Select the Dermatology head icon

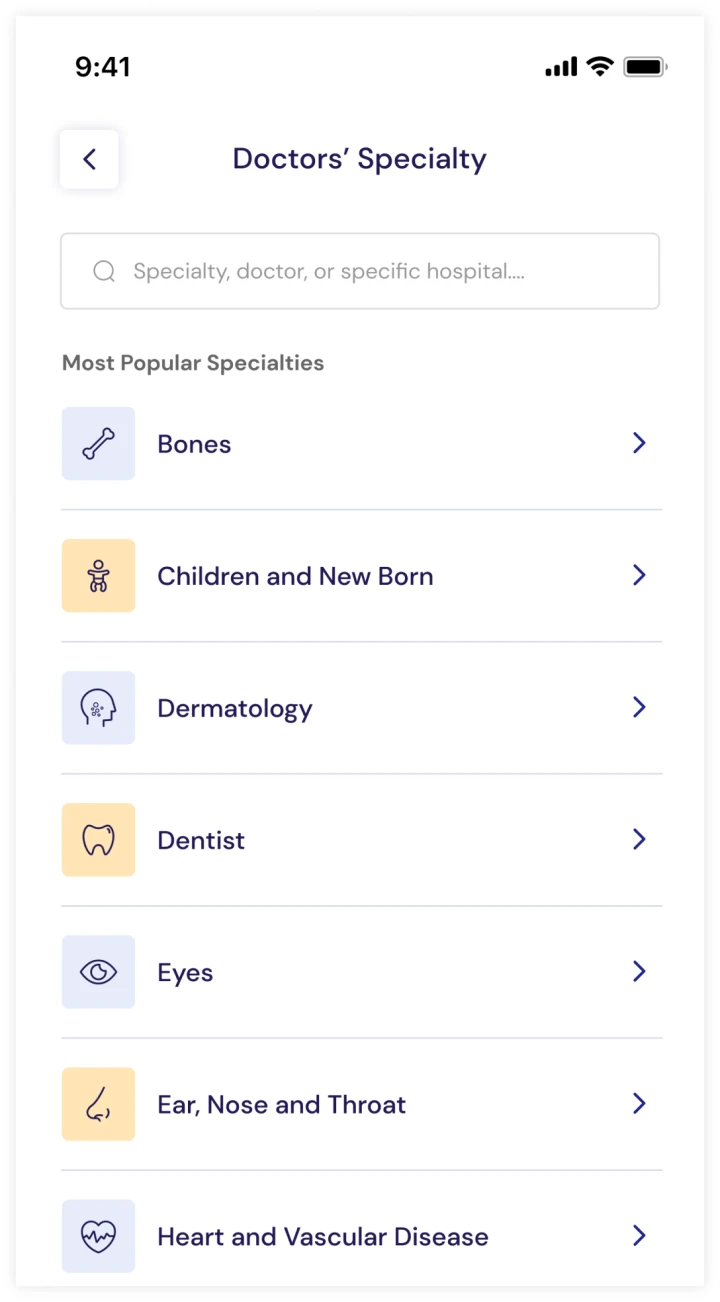pyautogui.click(x=98, y=707)
